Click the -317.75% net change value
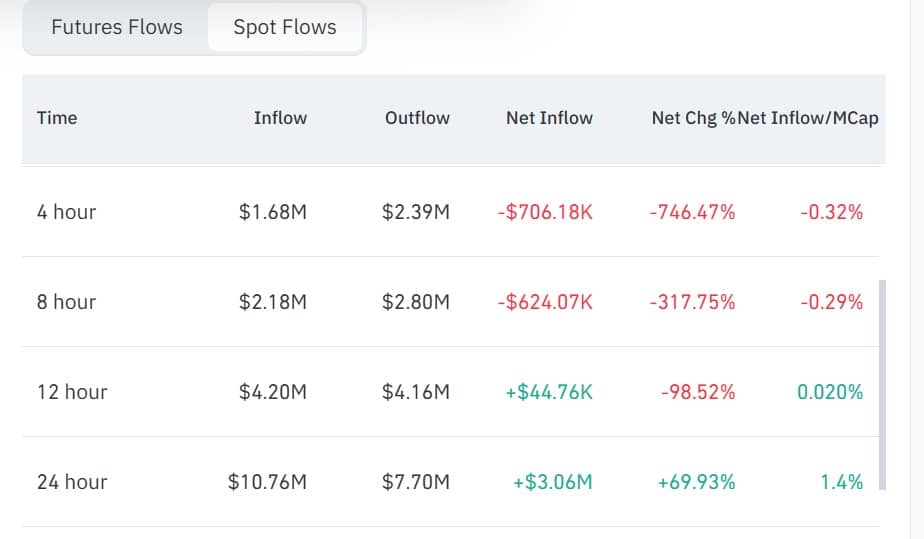 pos(692,302)
